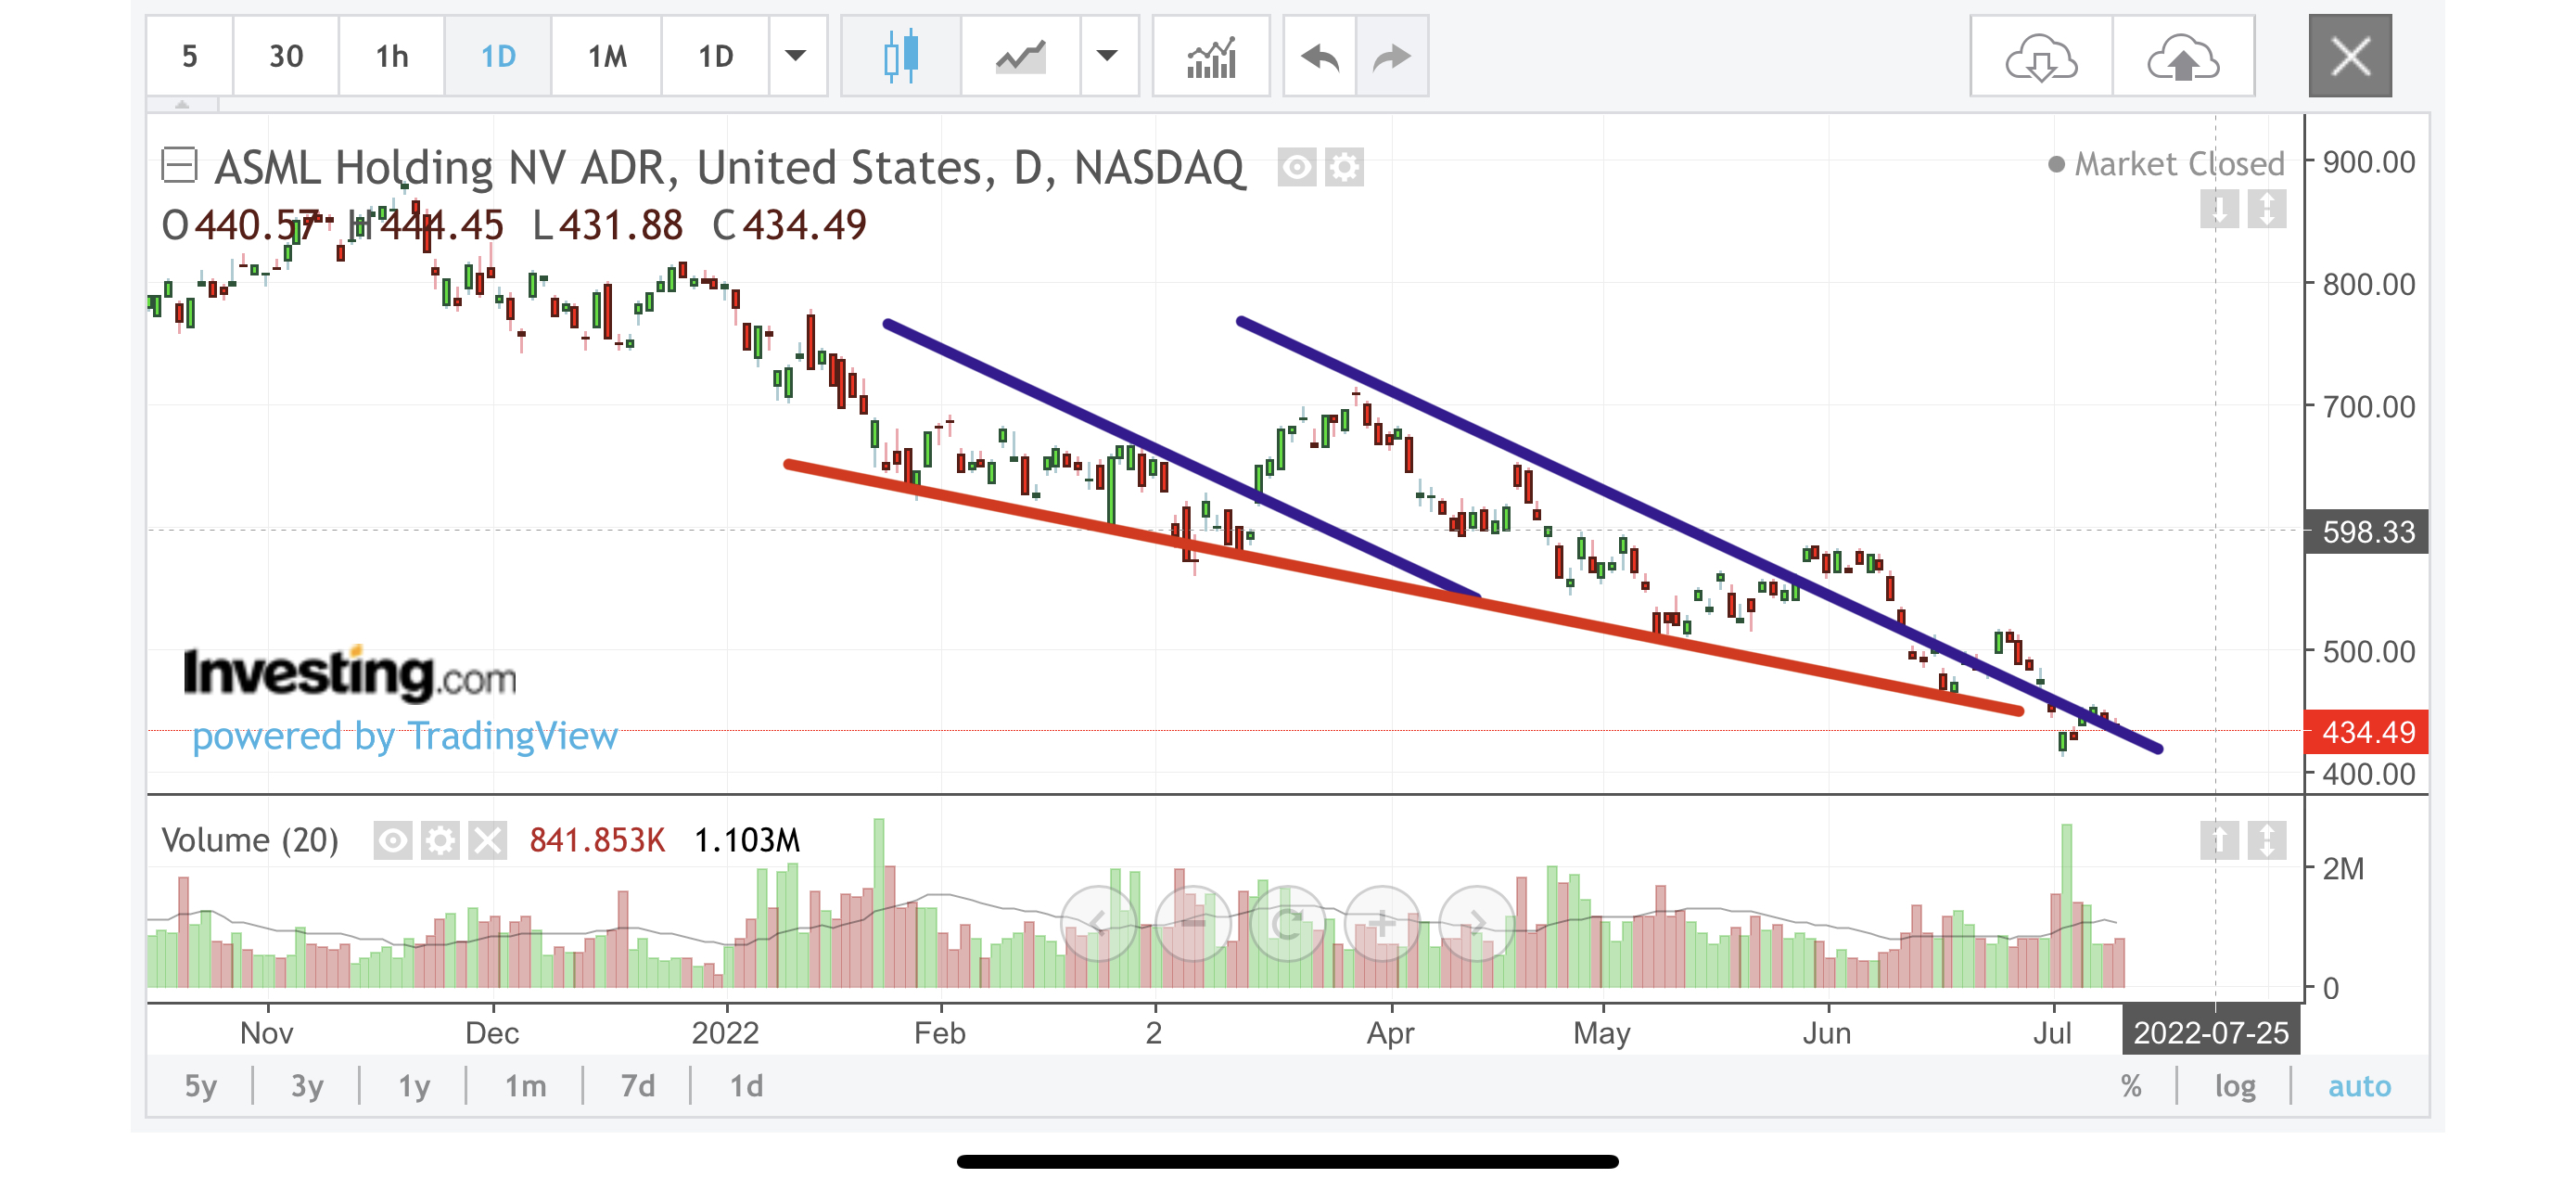Select the 1M interval tab
The image size is (2576, 1191).
[x=606, y=56]
